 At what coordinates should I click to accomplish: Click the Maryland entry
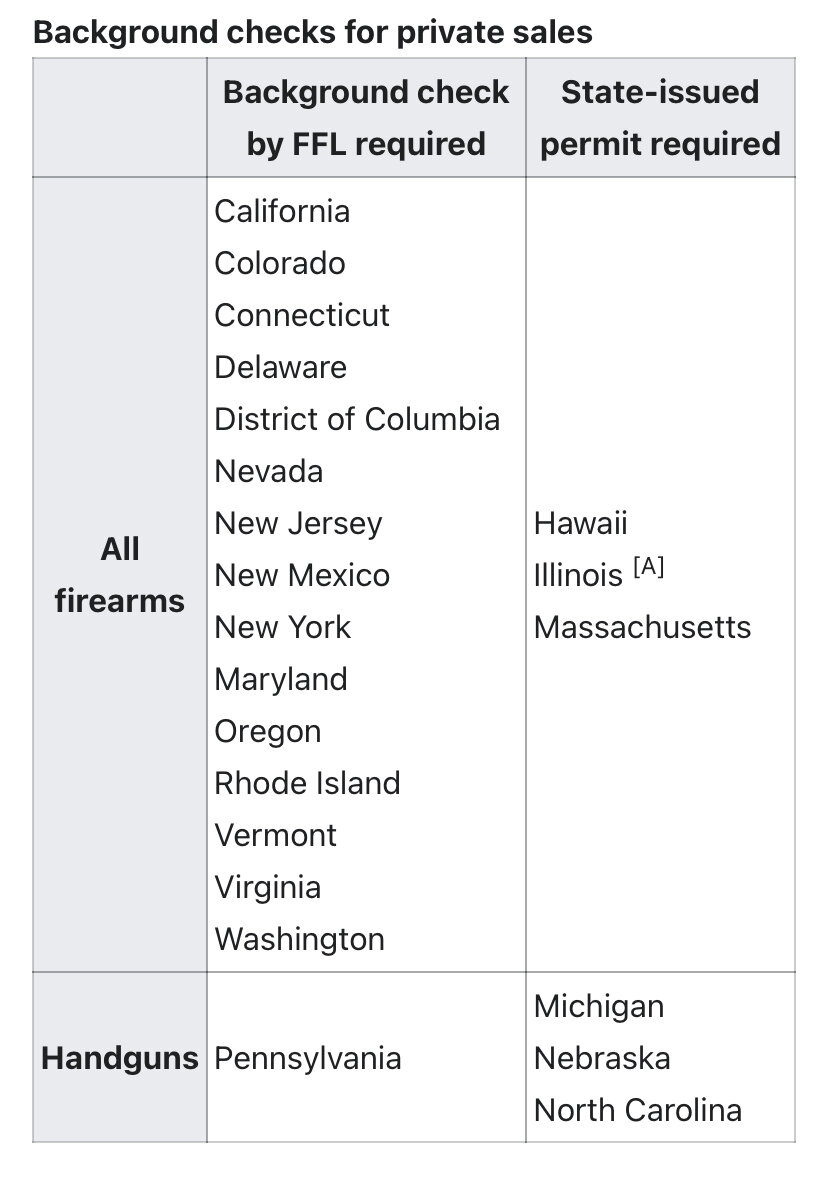280,679
